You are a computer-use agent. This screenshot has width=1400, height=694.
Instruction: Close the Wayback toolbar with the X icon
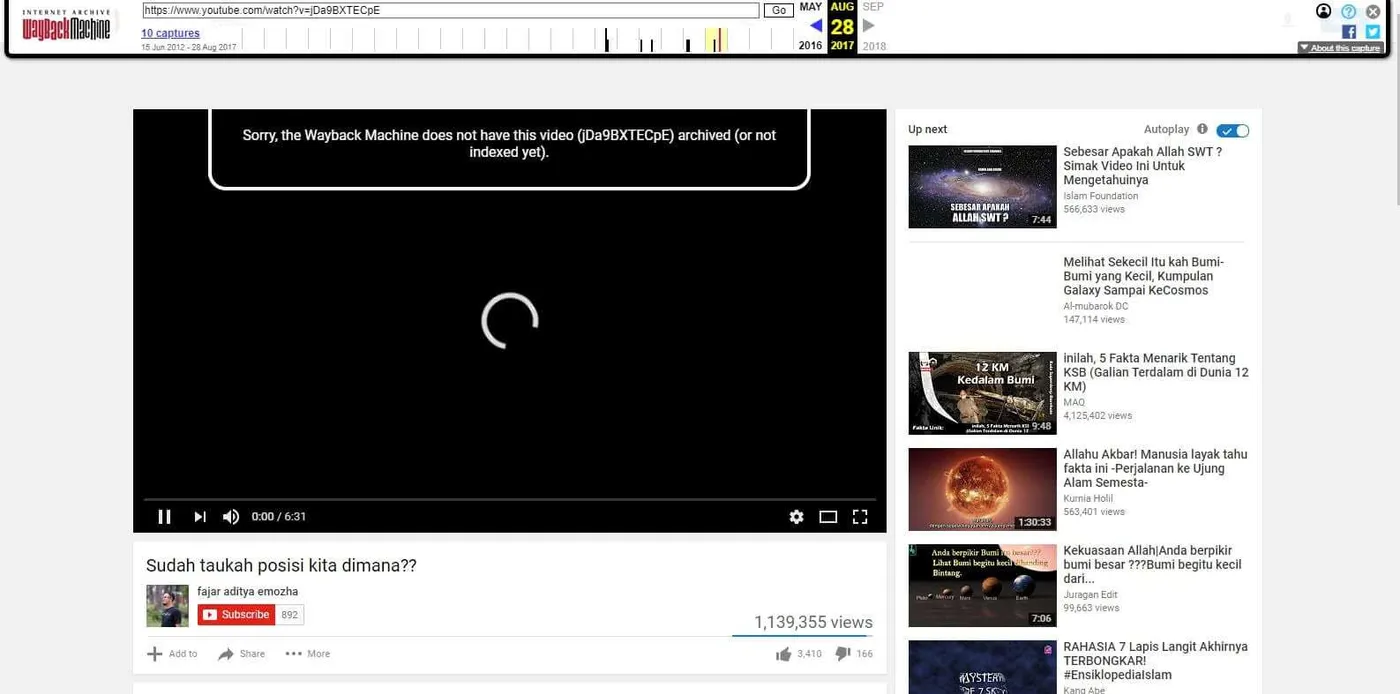pyautogui.click(x=1373, y=11)
